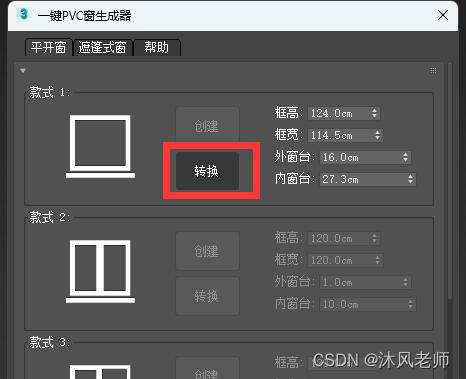
Task: Click the 款式 2 框宽 field showing 120.0cm
Action: tap(345, 260)
